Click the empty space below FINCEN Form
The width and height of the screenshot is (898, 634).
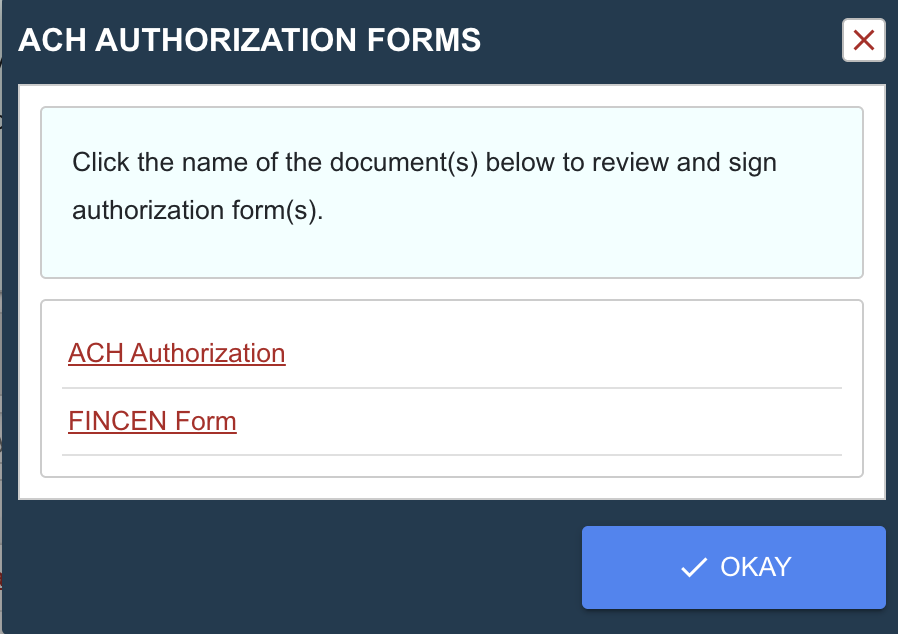tap(450, 467)
